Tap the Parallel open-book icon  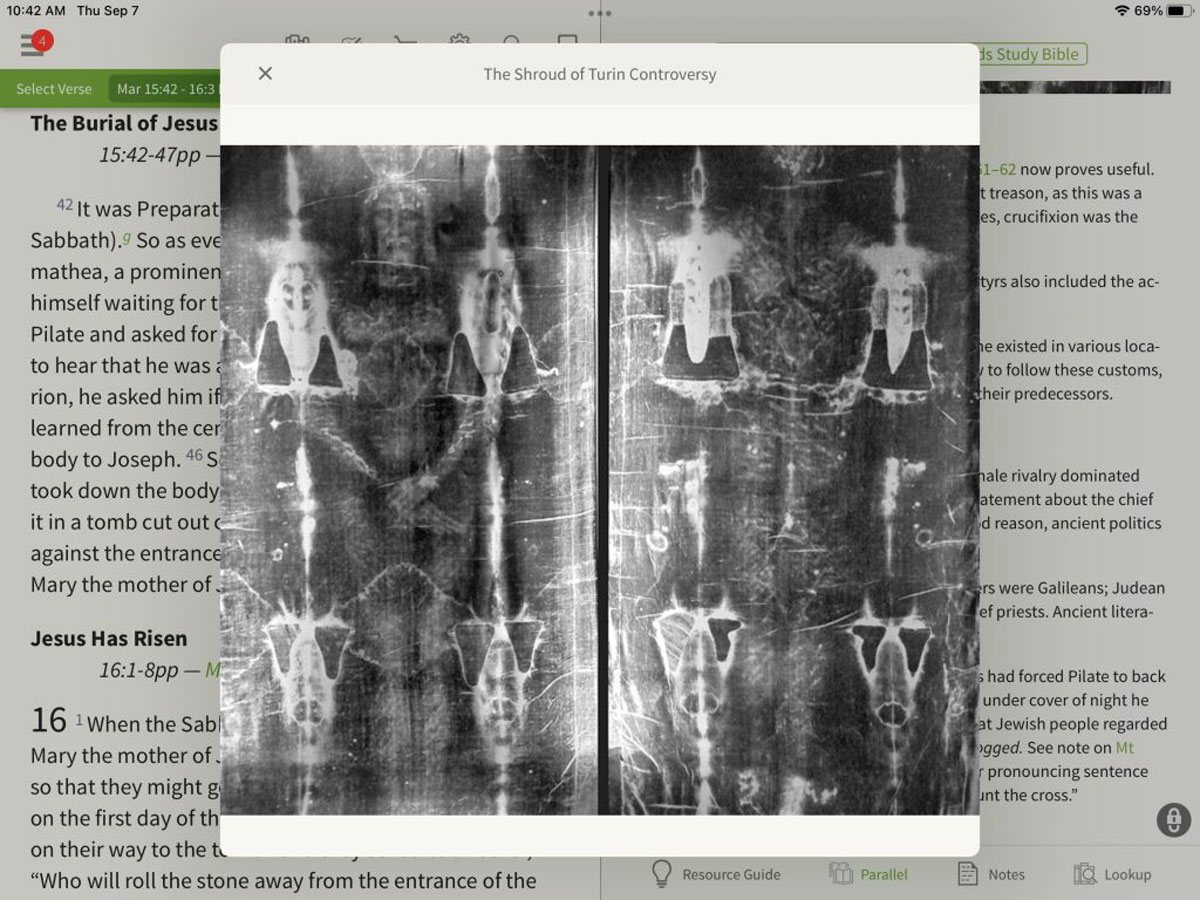tap(840, 873)
